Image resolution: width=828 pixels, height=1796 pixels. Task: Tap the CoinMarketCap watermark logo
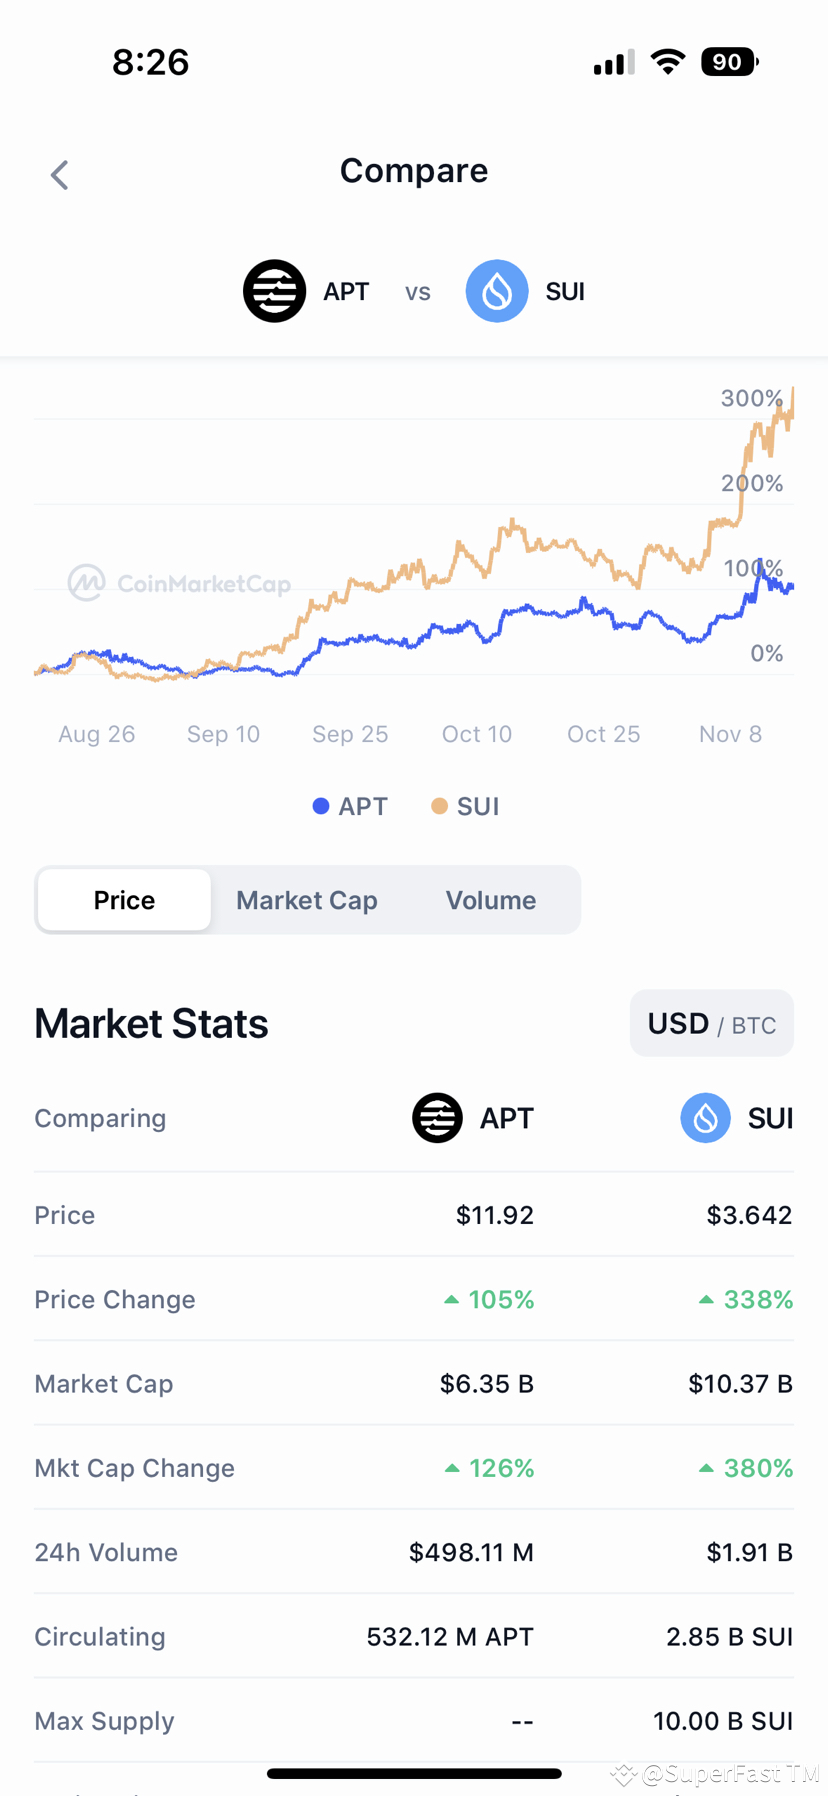pyautogui.click(x=179, y=583)
